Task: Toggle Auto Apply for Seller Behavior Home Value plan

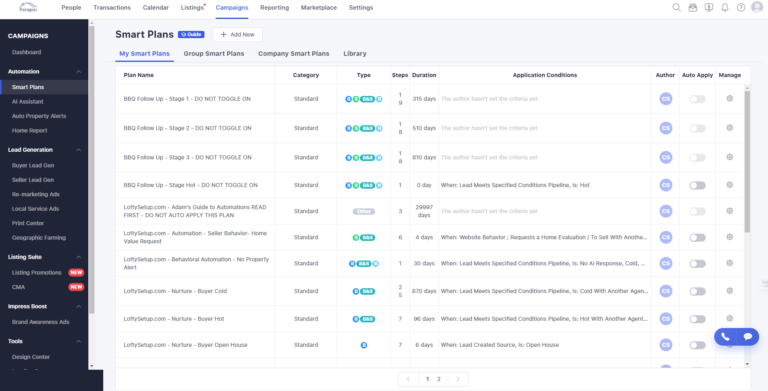Action: [697, 238]
